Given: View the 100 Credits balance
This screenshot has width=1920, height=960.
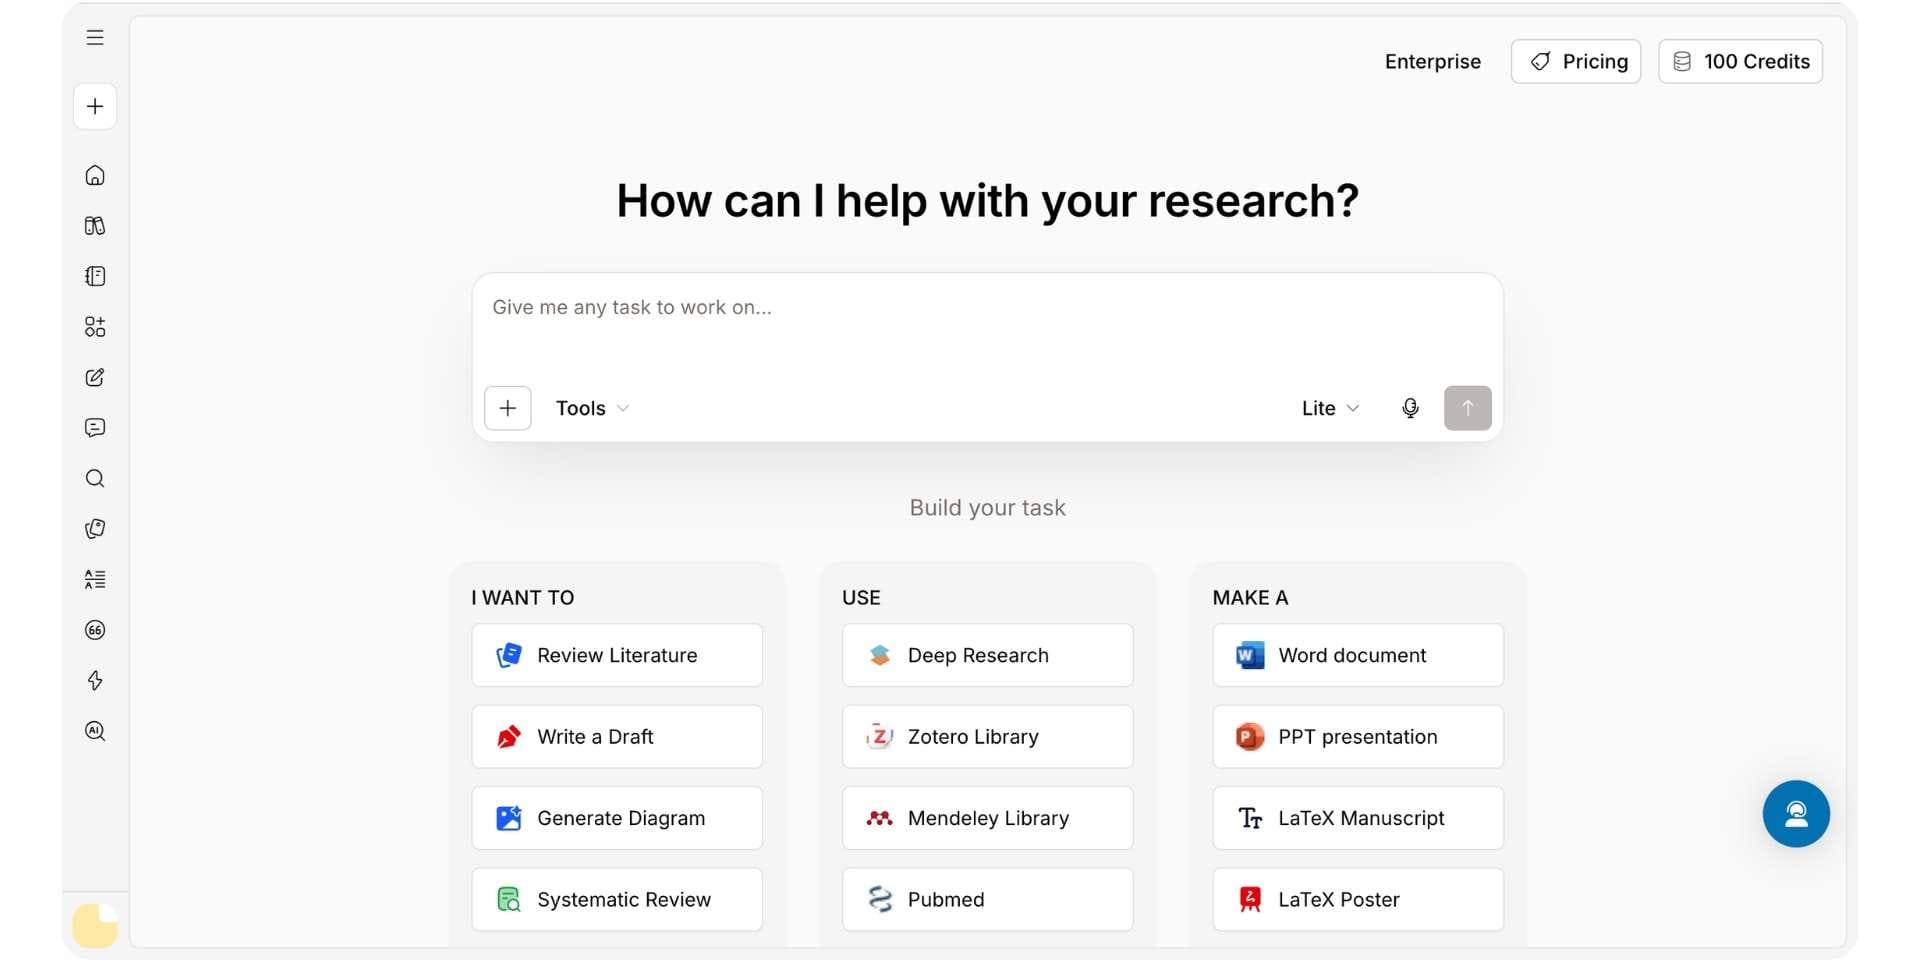Looking at the screenshot, I should (x=1740, y=62).
